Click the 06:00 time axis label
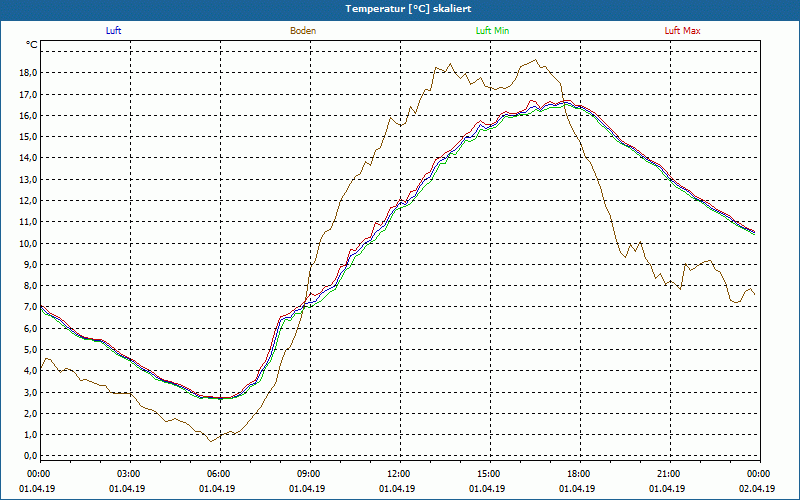 coord(217,474)
